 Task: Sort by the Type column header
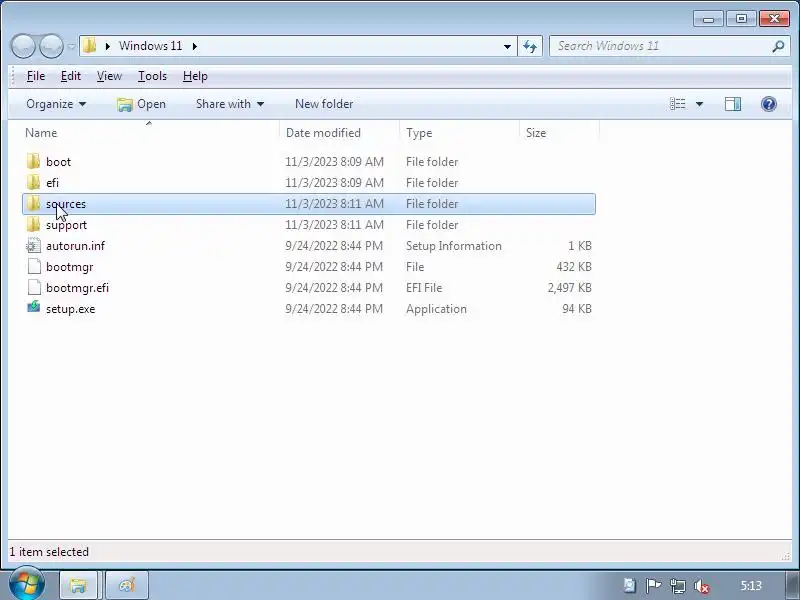459,133
